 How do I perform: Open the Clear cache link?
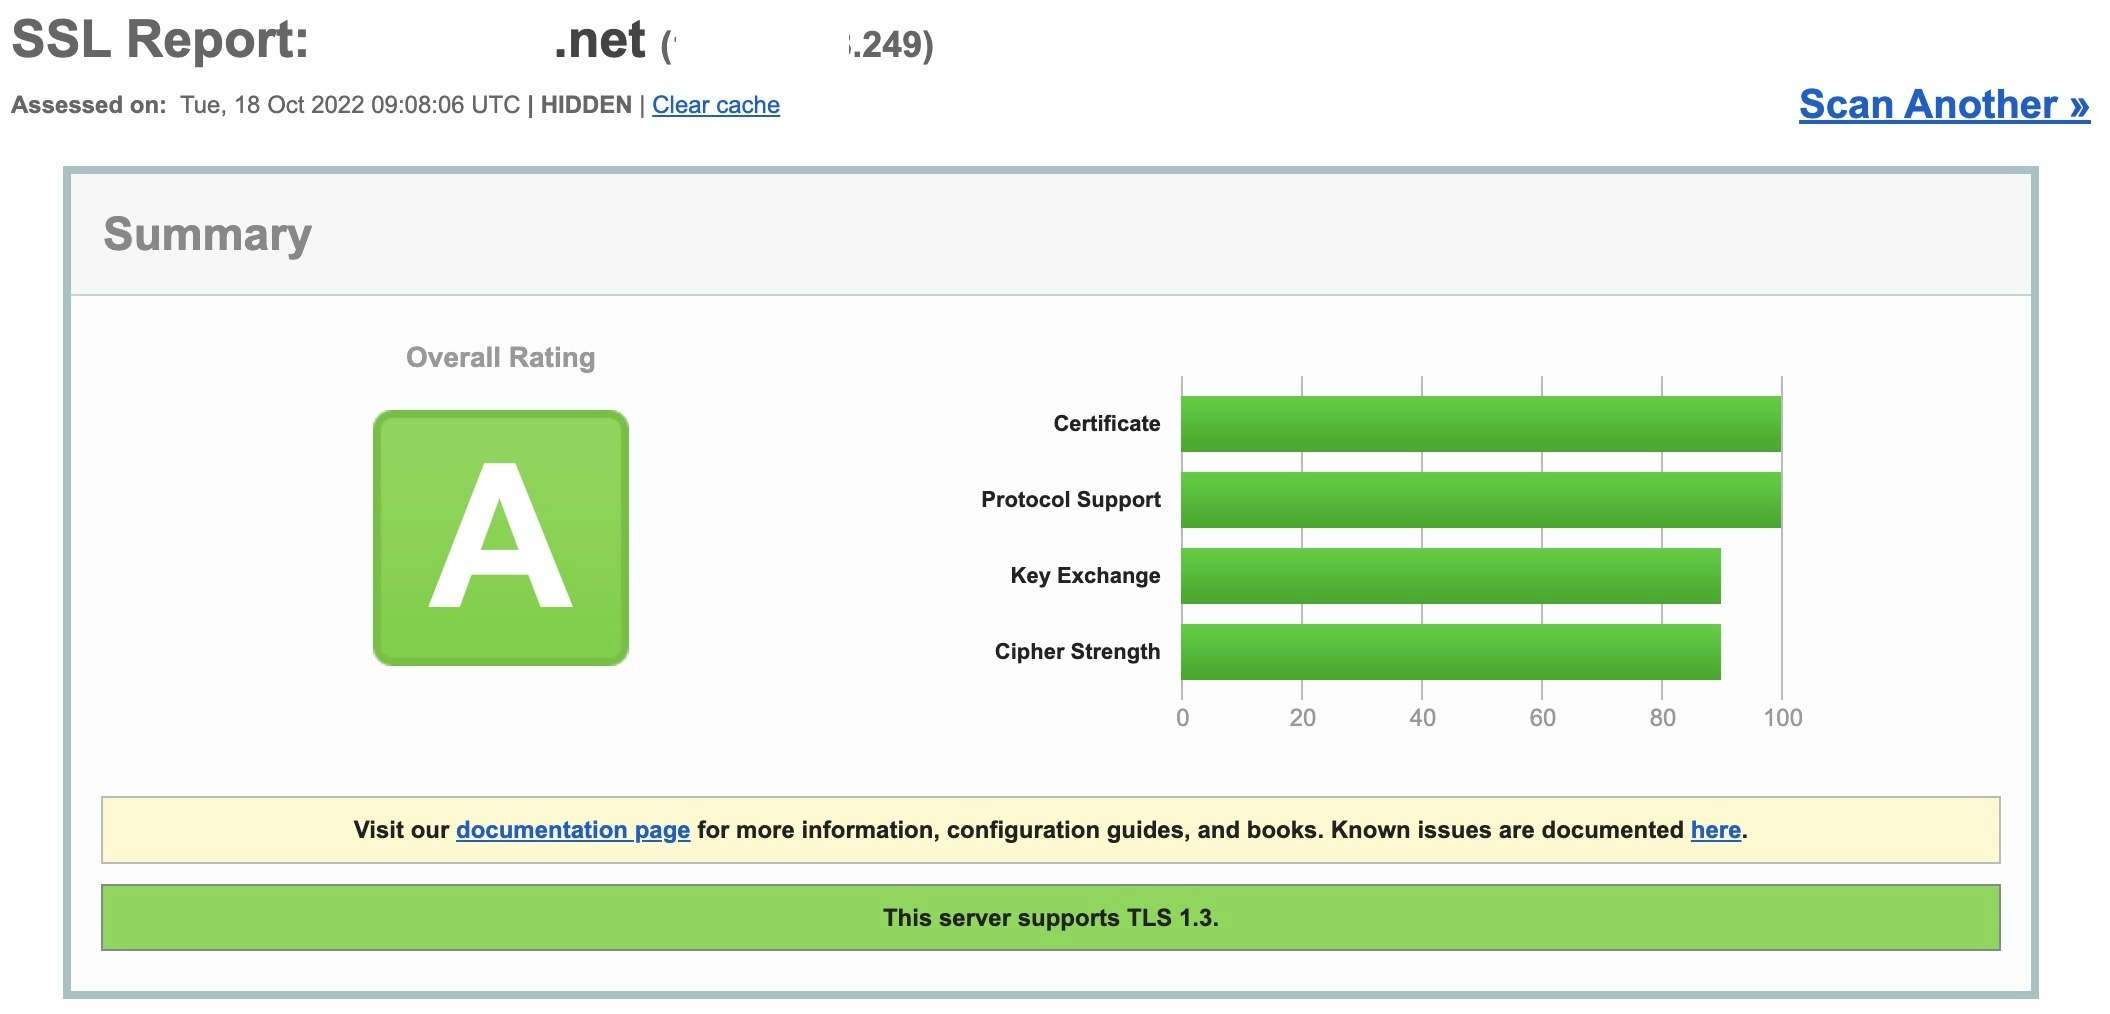pos(716,105)
